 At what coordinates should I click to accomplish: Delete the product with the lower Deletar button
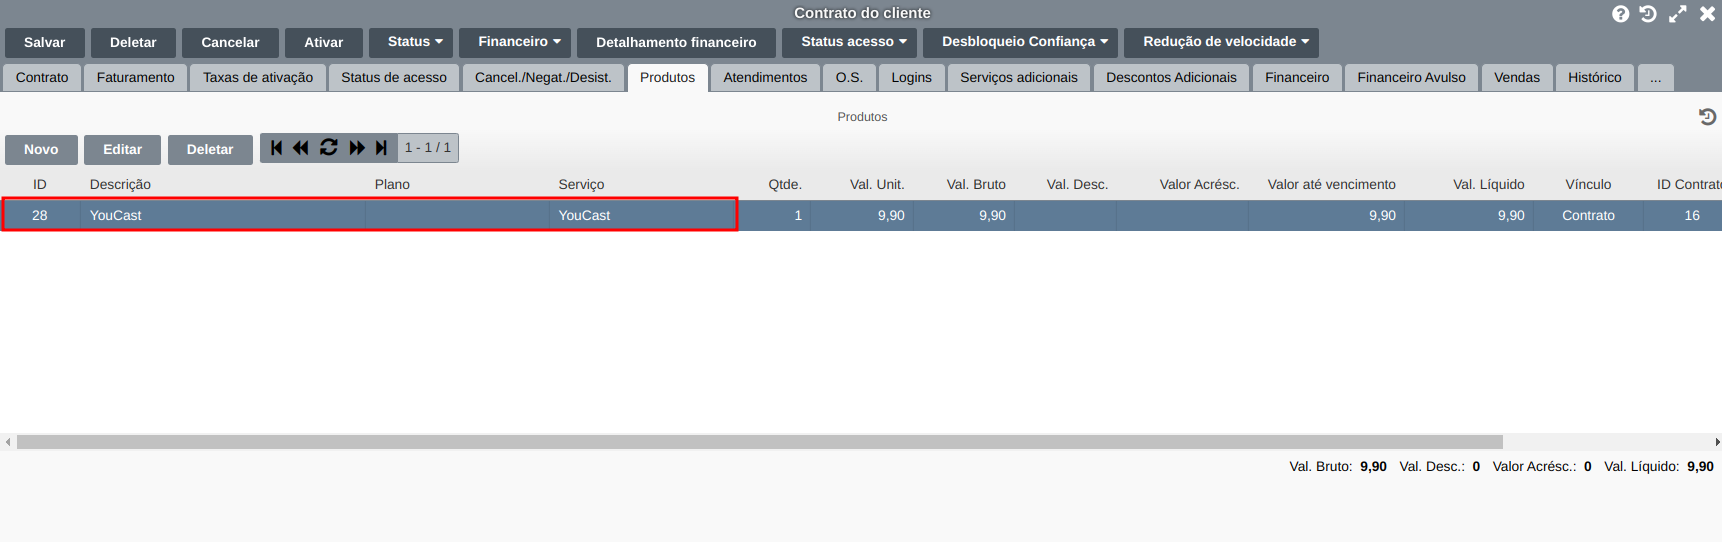tap(210, 149)
